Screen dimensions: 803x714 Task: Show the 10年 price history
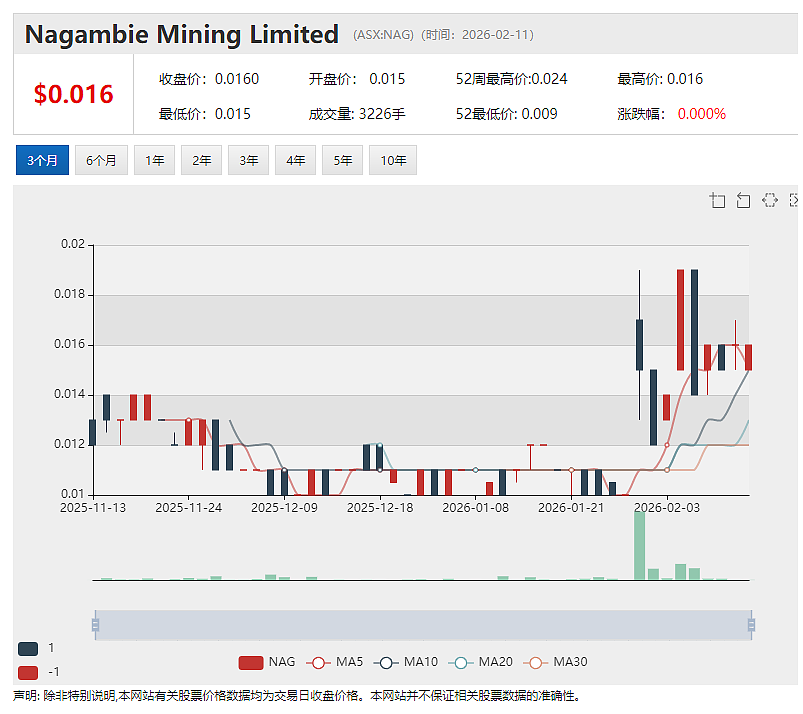[x=393, y=160]
